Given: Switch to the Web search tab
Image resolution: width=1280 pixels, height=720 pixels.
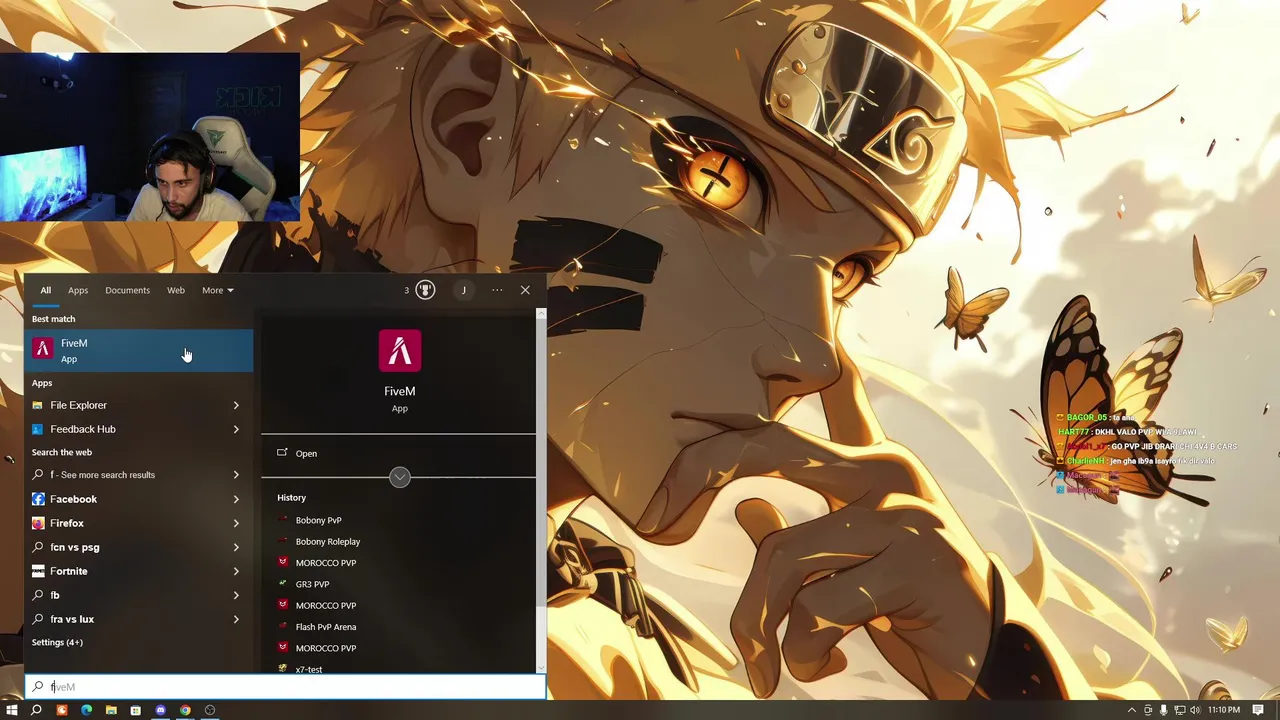Looking at the screenshot, I should click(176, 290).
